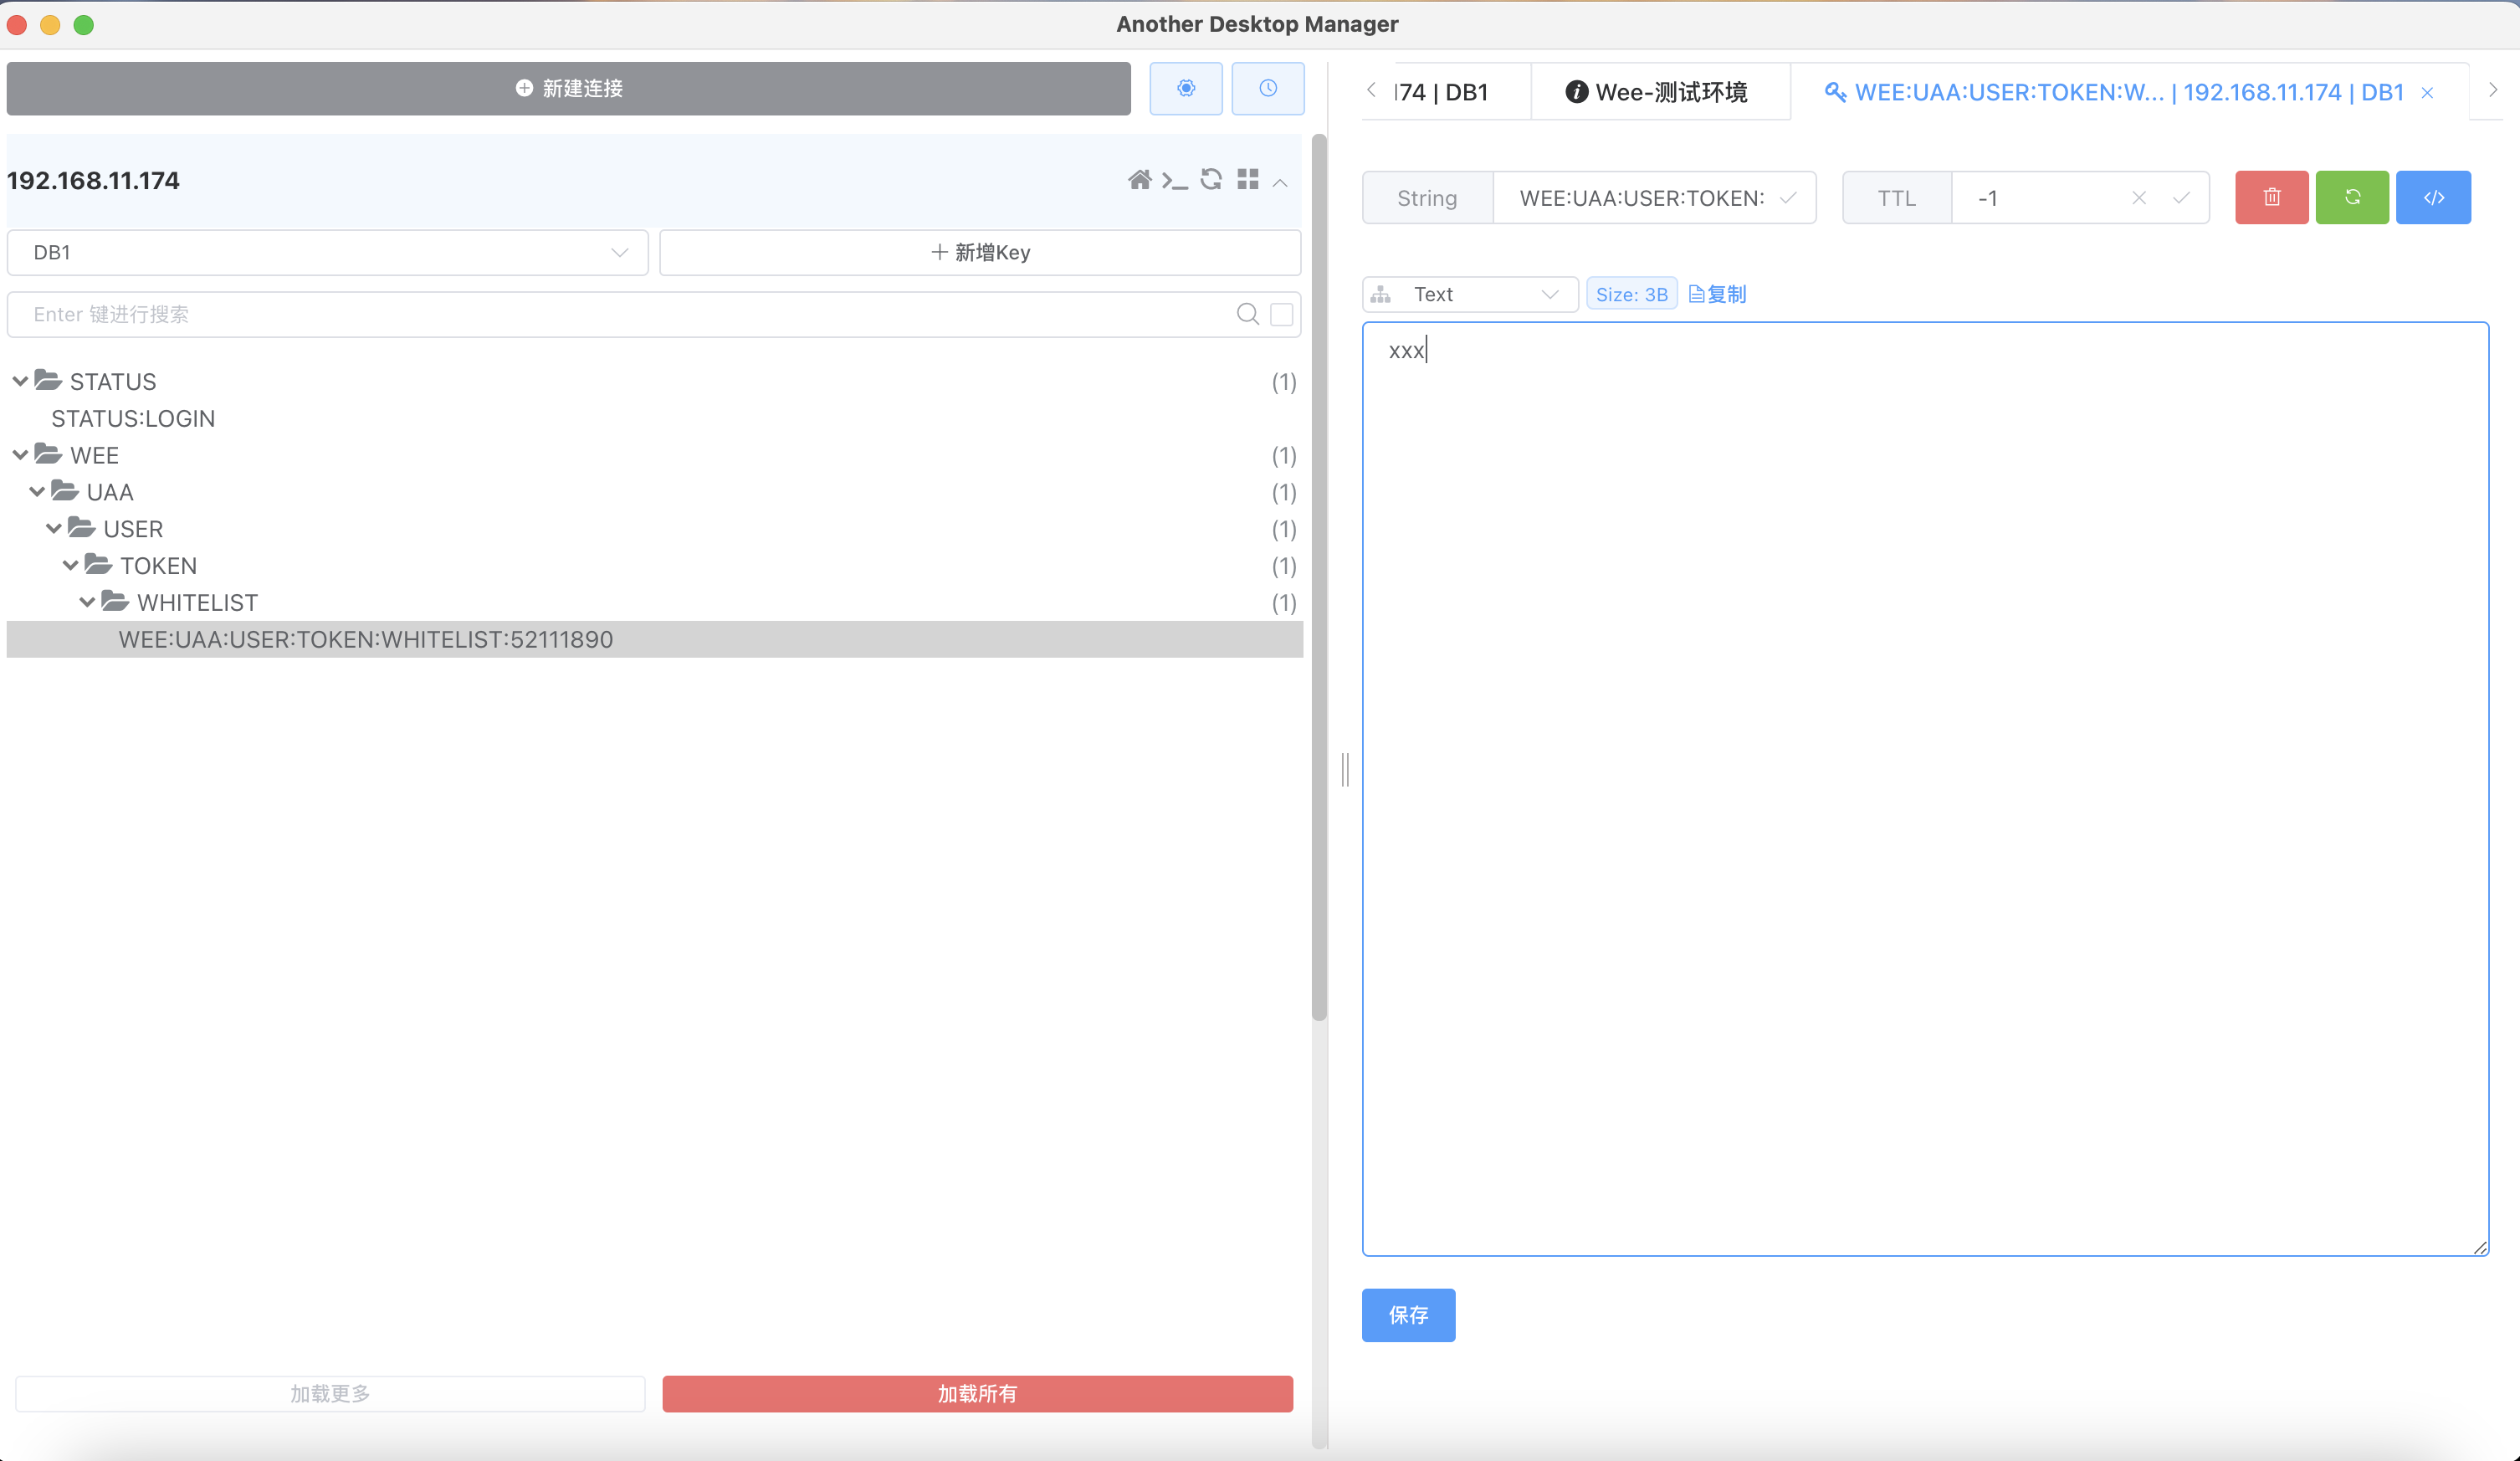Click green refresh key button
The height and width of the screenshot is (1461, 2520).
[2352, 198]
